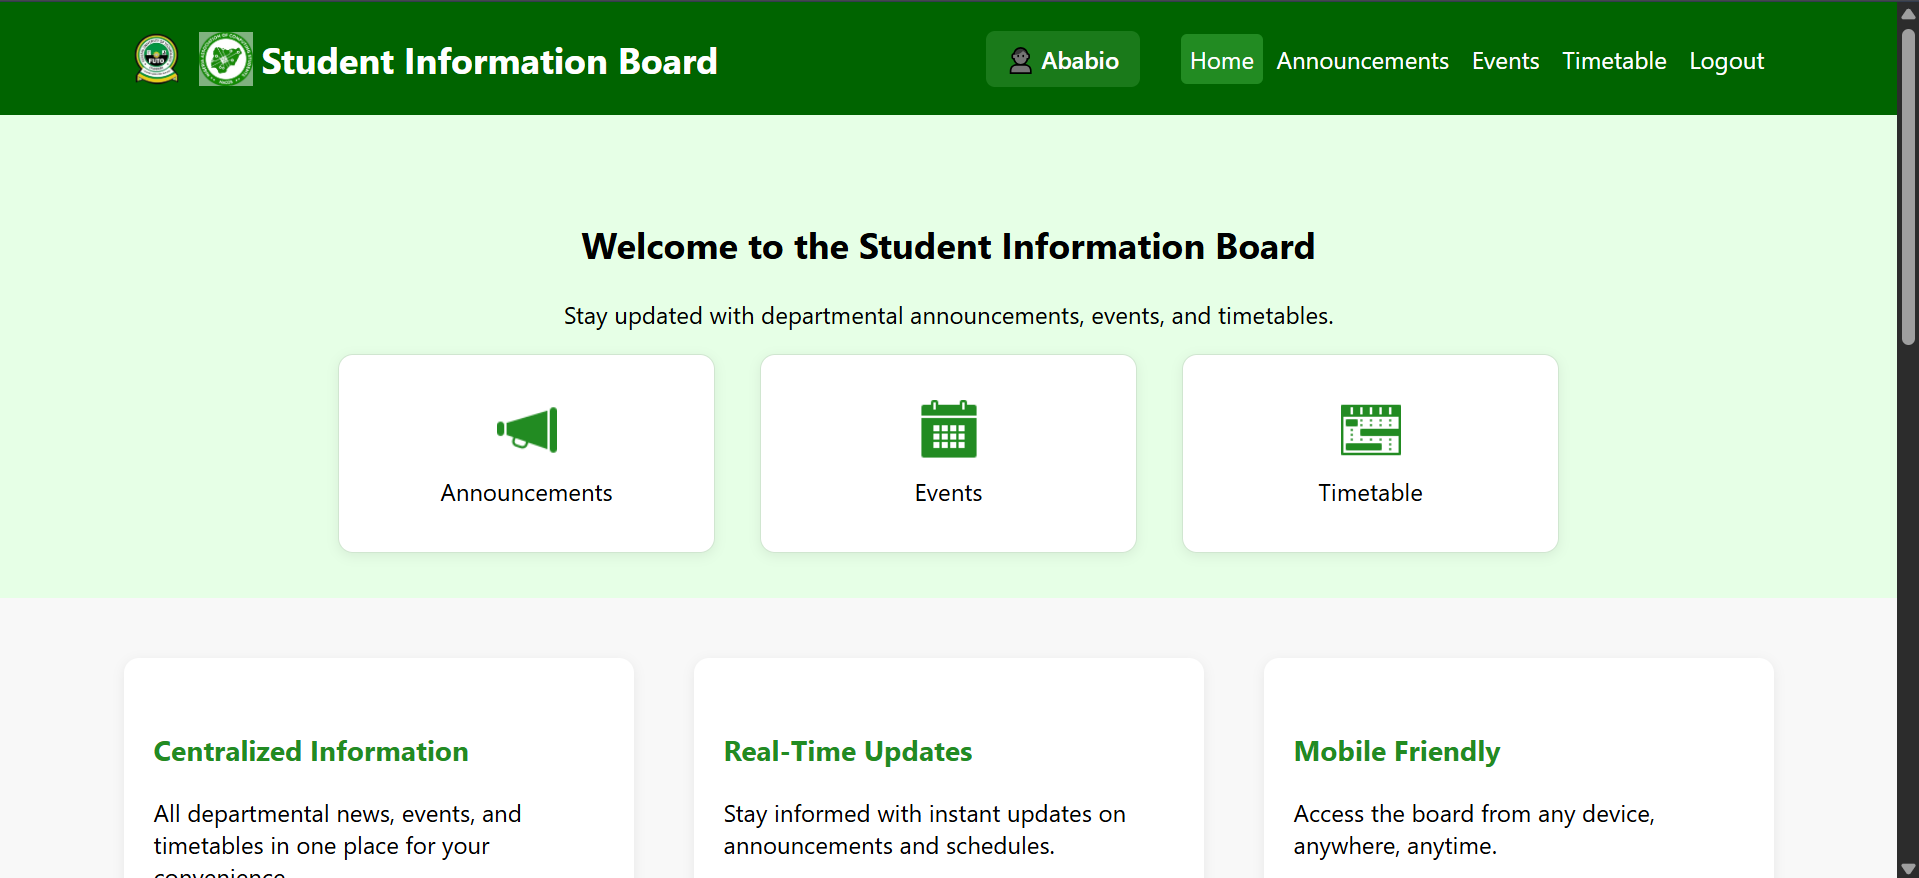Open the Announcements card label

tap(526, 493)
